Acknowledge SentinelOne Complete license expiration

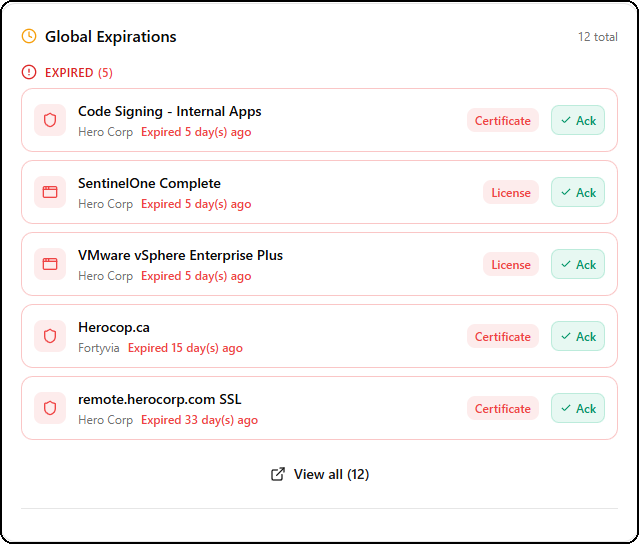coord(578,192)
